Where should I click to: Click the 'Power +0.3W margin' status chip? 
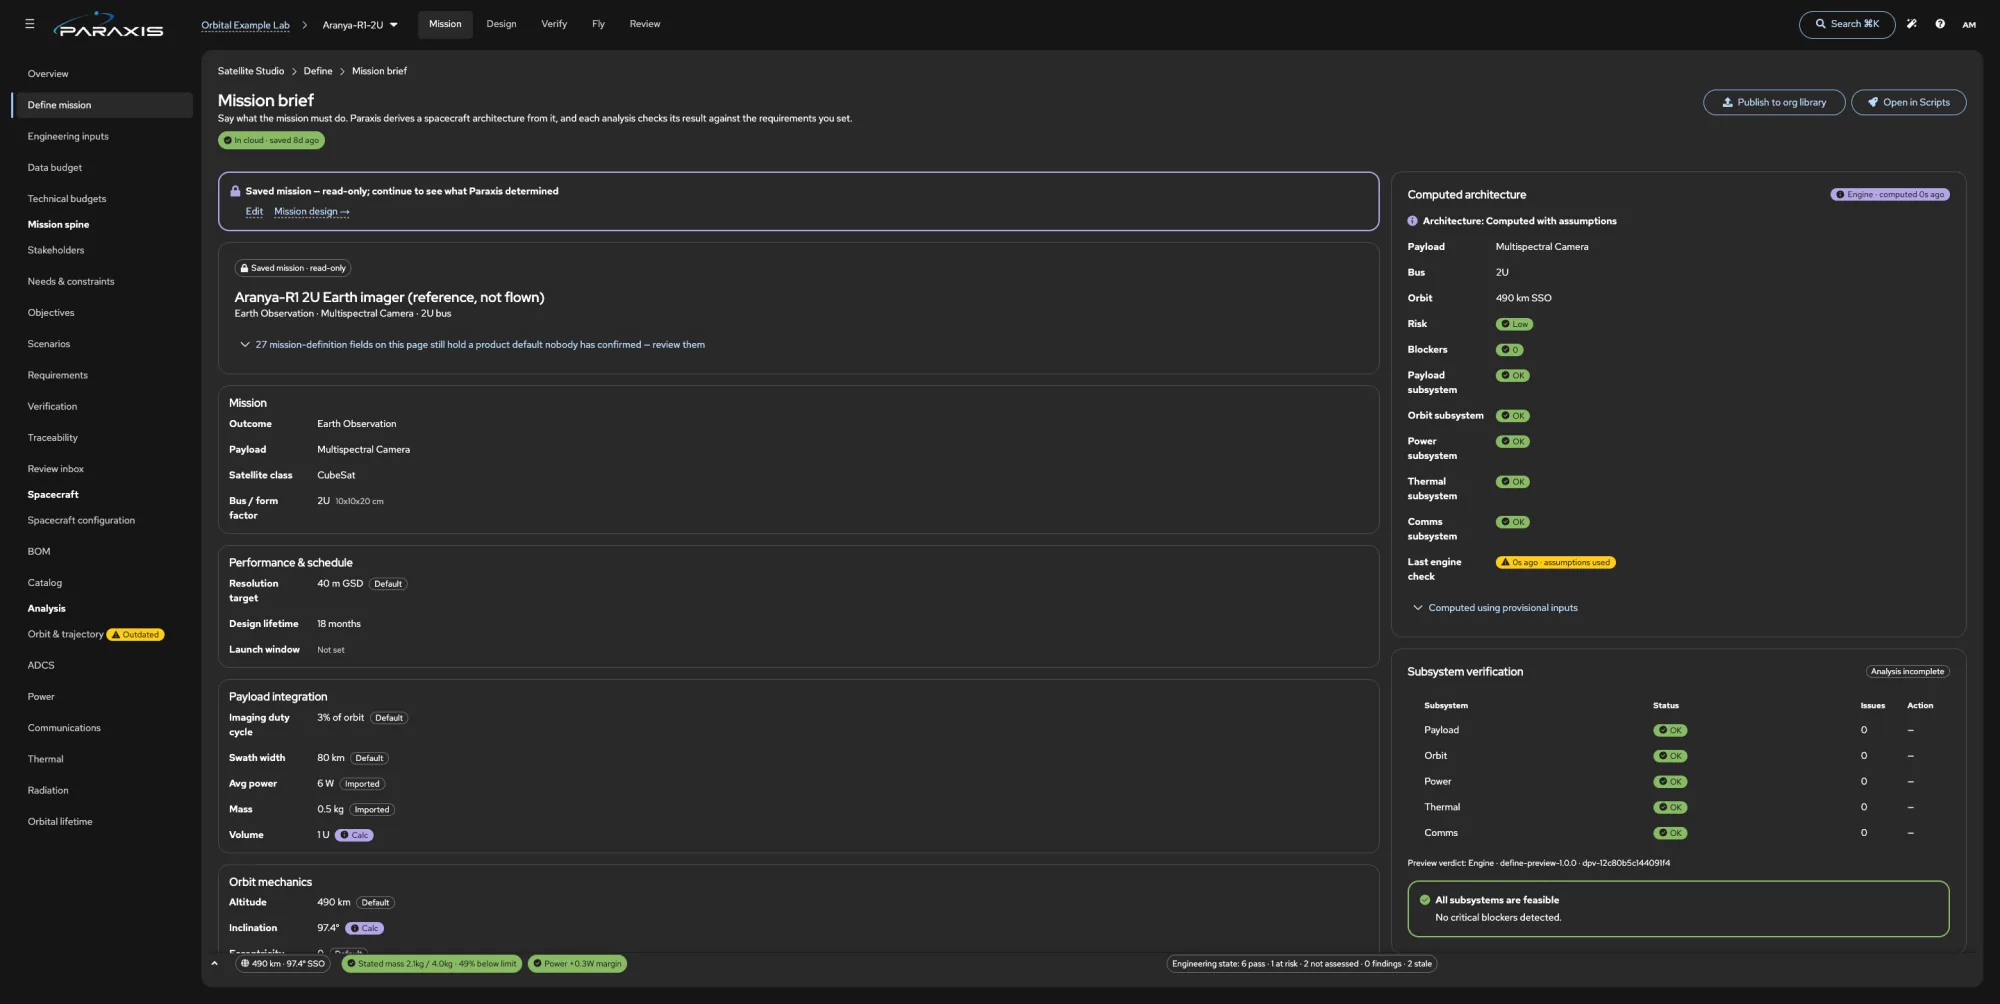tap(577, 964)
